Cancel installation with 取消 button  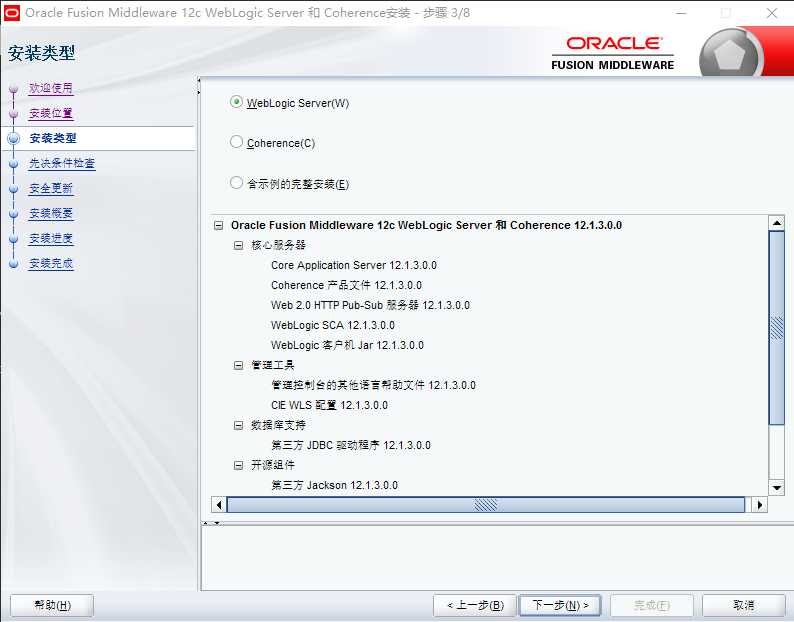(743, 605)
